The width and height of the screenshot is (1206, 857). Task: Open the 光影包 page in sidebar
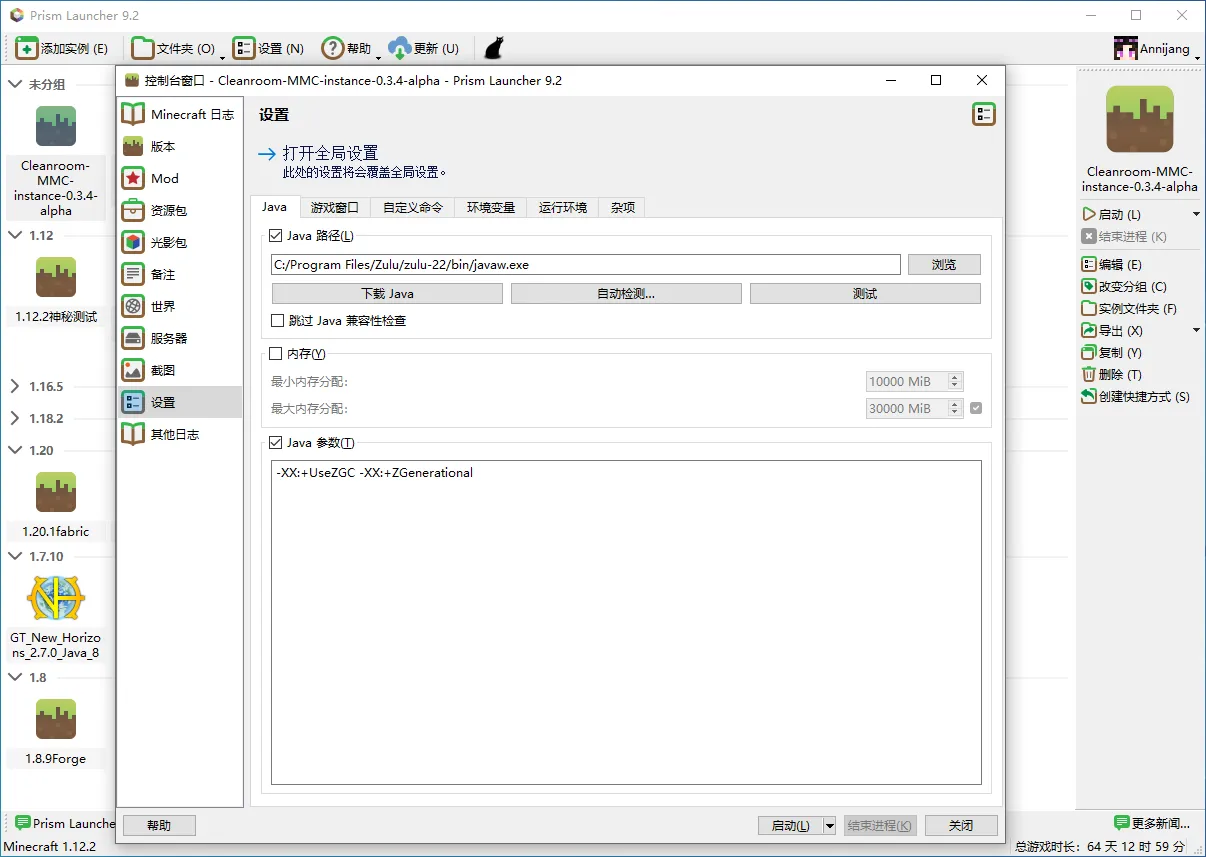[179, 242]
